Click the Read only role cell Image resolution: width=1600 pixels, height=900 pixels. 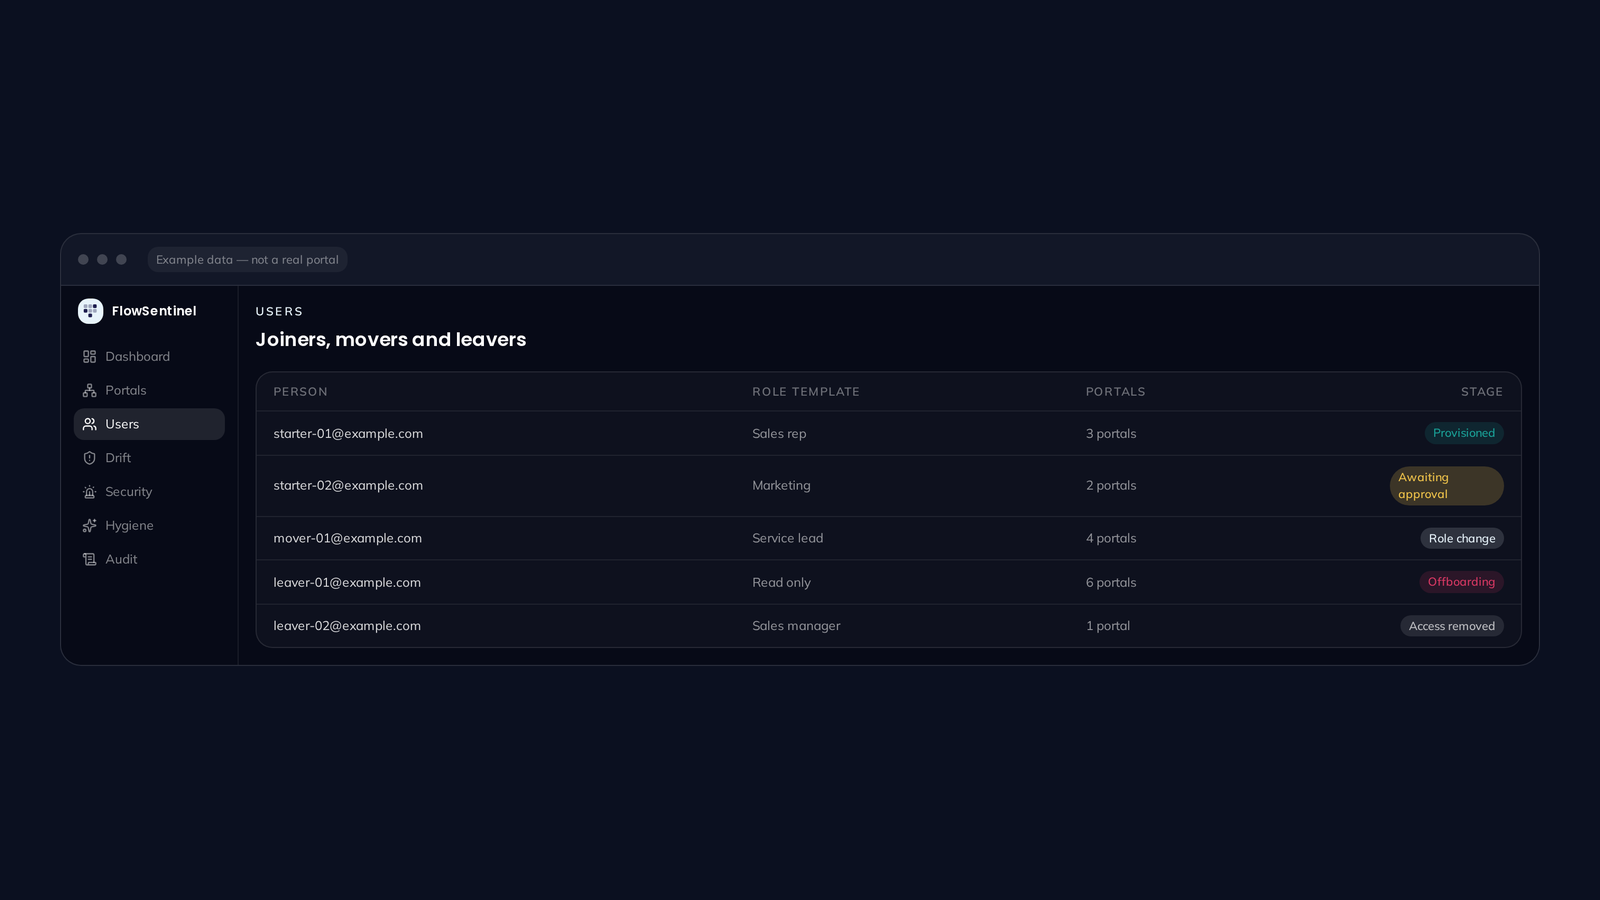point(781,582)
